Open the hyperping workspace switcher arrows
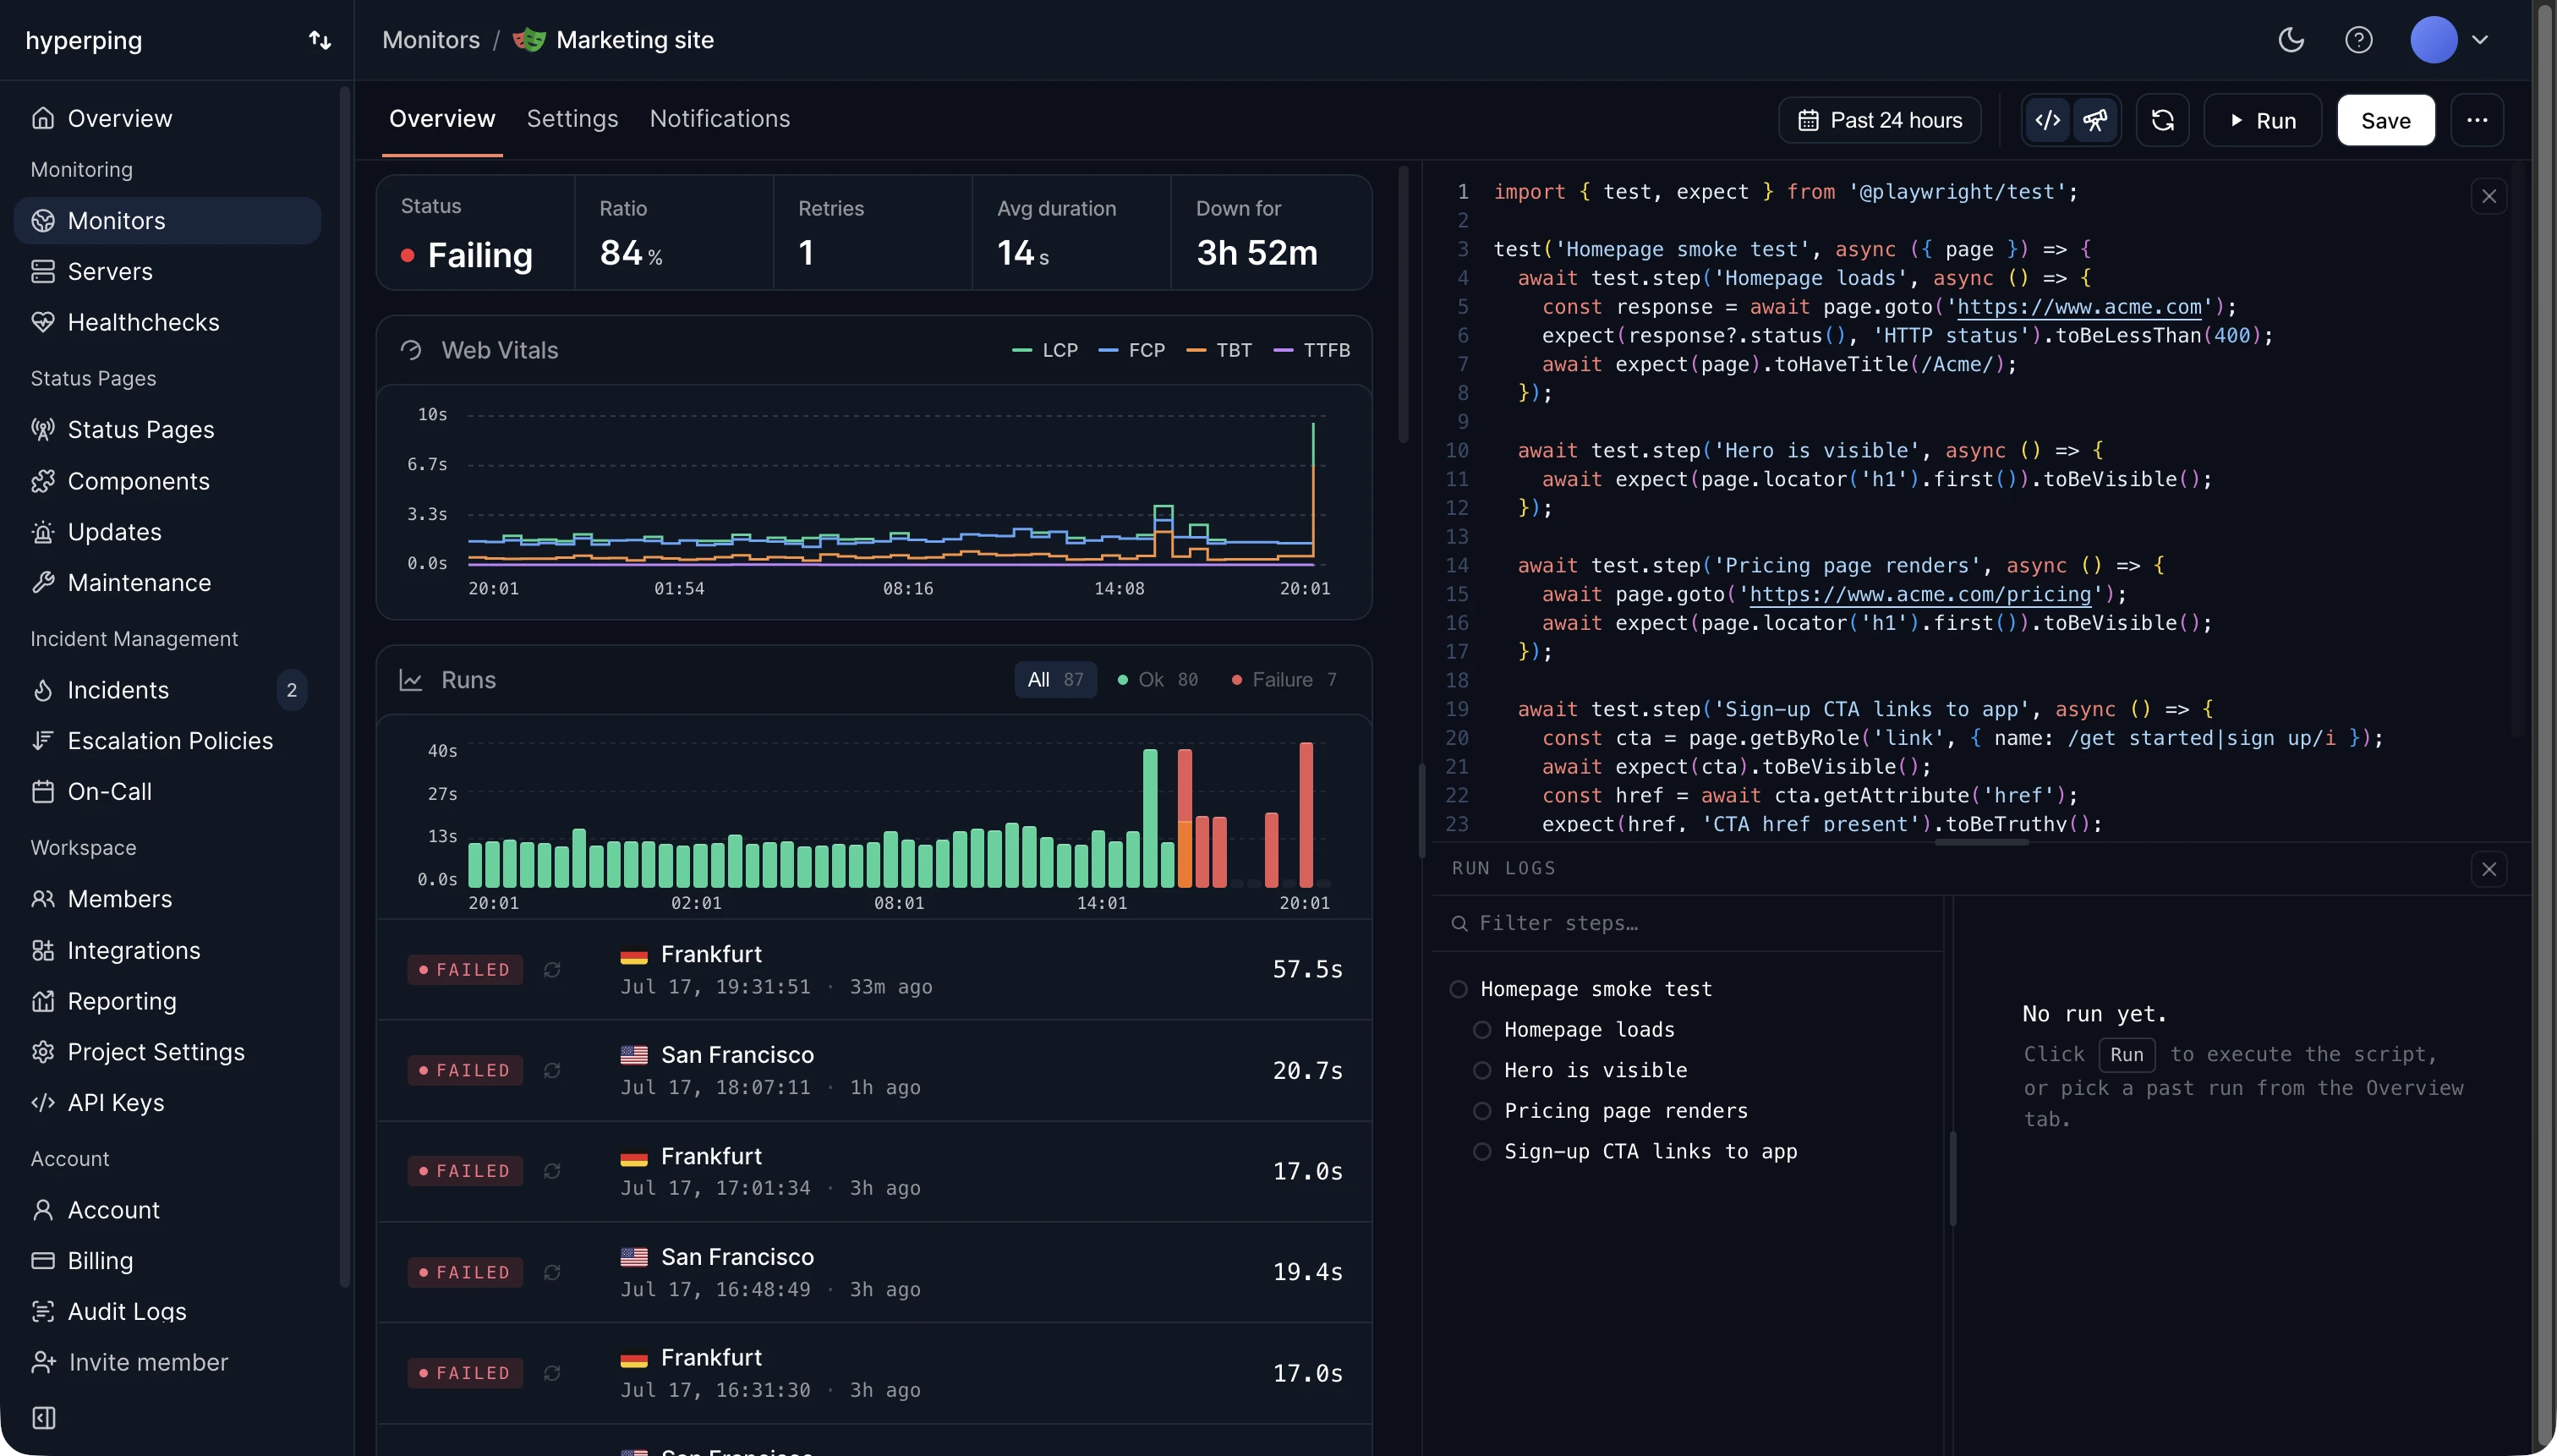Viewport: 2557px width, 1456px height. [319, 40]
